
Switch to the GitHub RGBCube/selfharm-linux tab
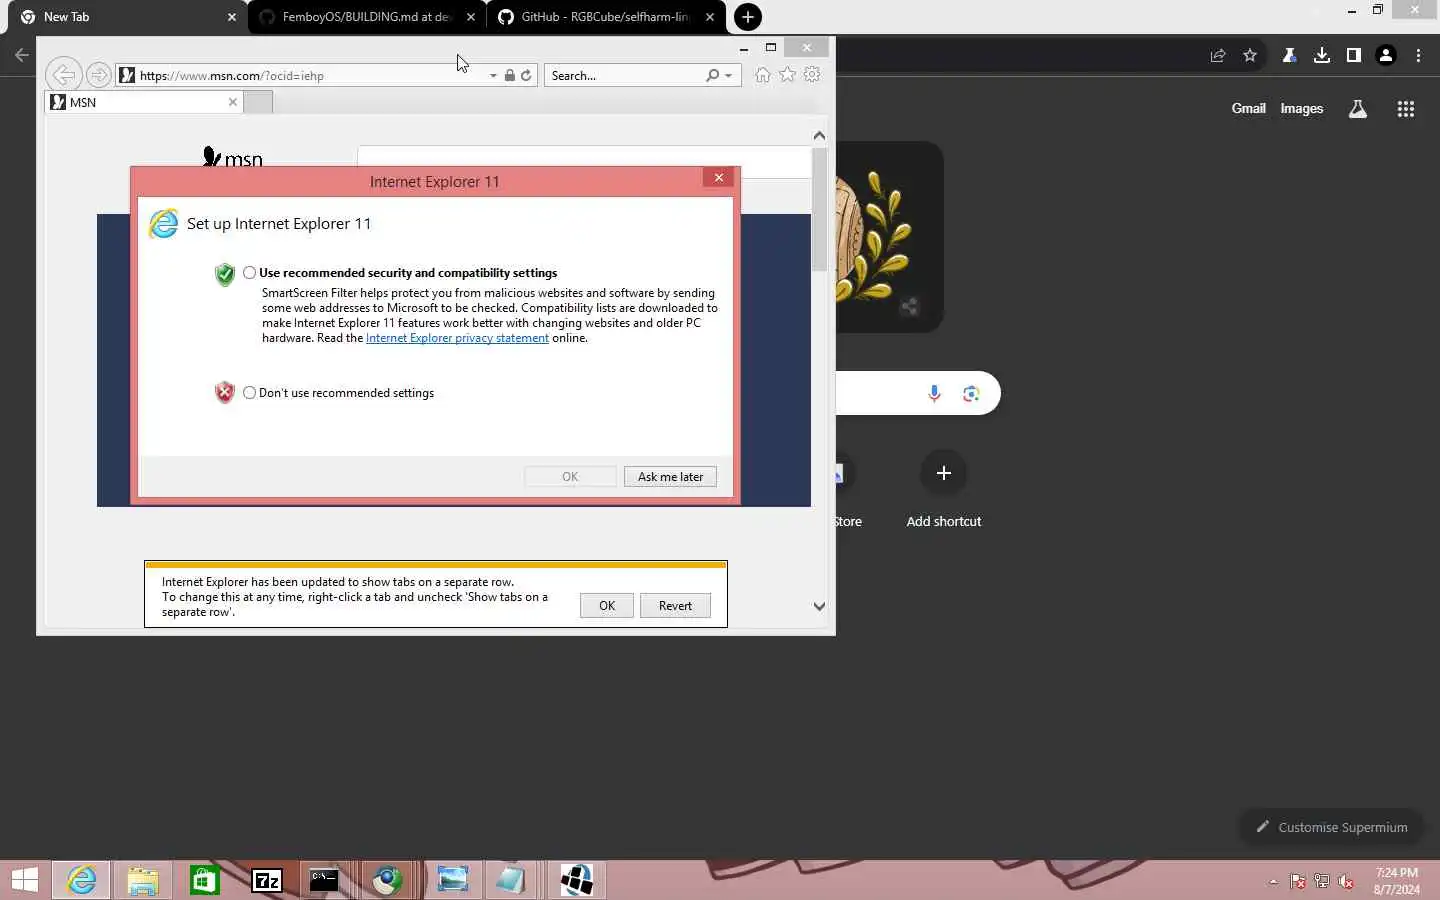[606, 17]
